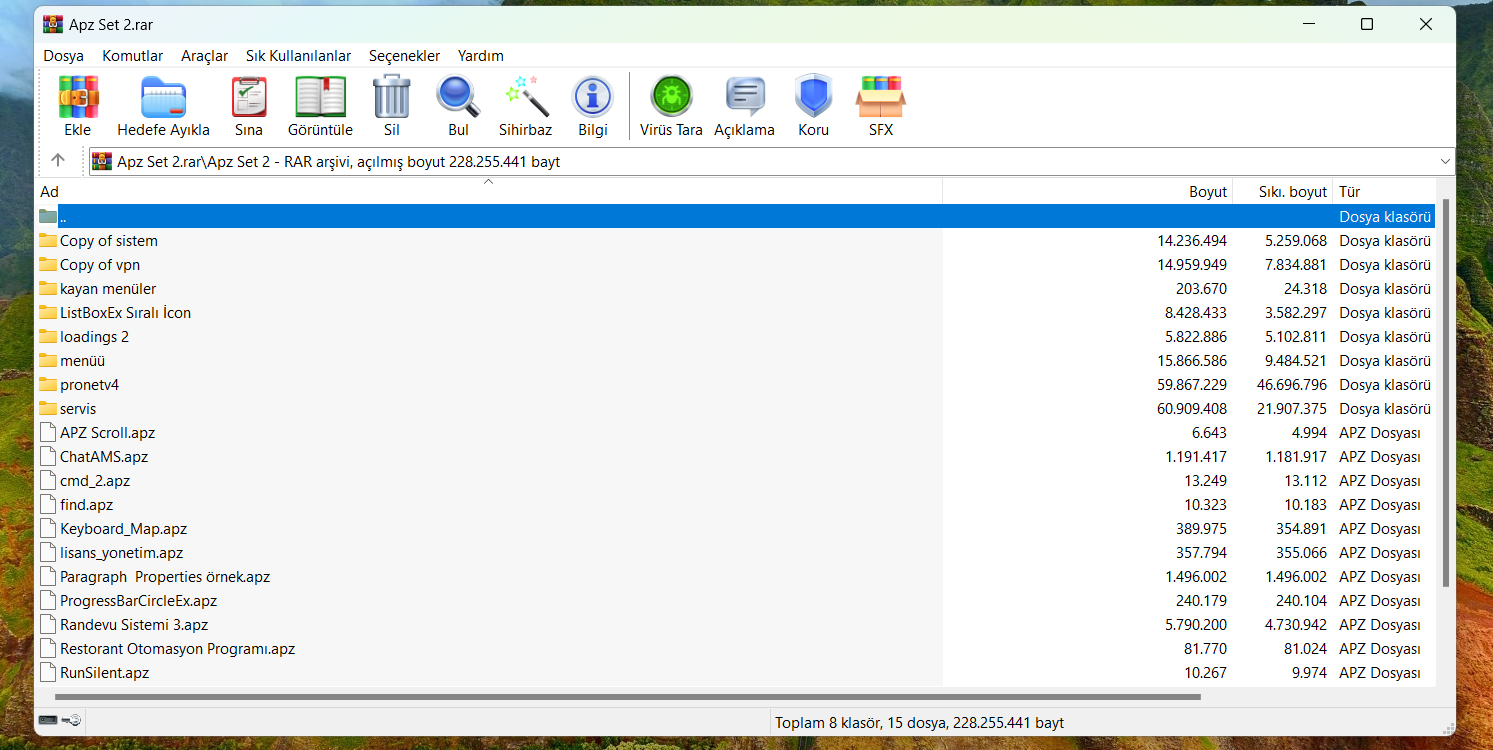Open the Sık Kullanılanlar menu
1493x750 pixels.
(x=299, y=56)
